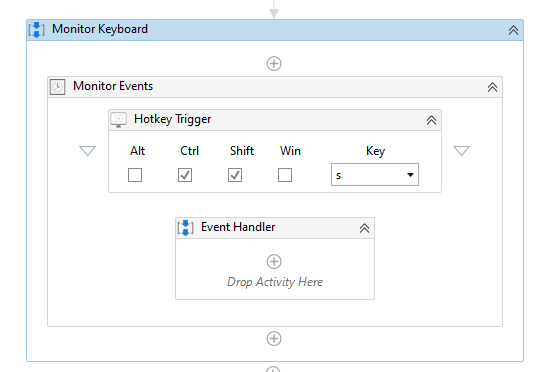The height and width of the screenshot is (372, 542).
Task: Collapse the Monitor Events activity
Action: coord(492,87)
